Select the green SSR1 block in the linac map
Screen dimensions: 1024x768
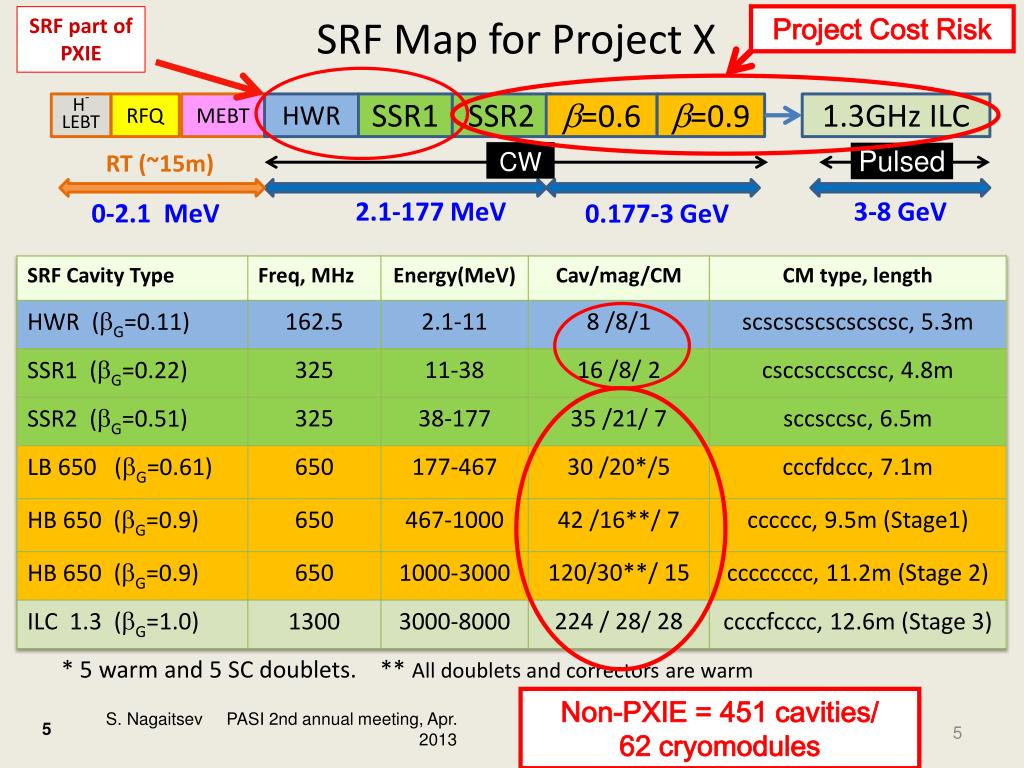(x=405, y=116)
